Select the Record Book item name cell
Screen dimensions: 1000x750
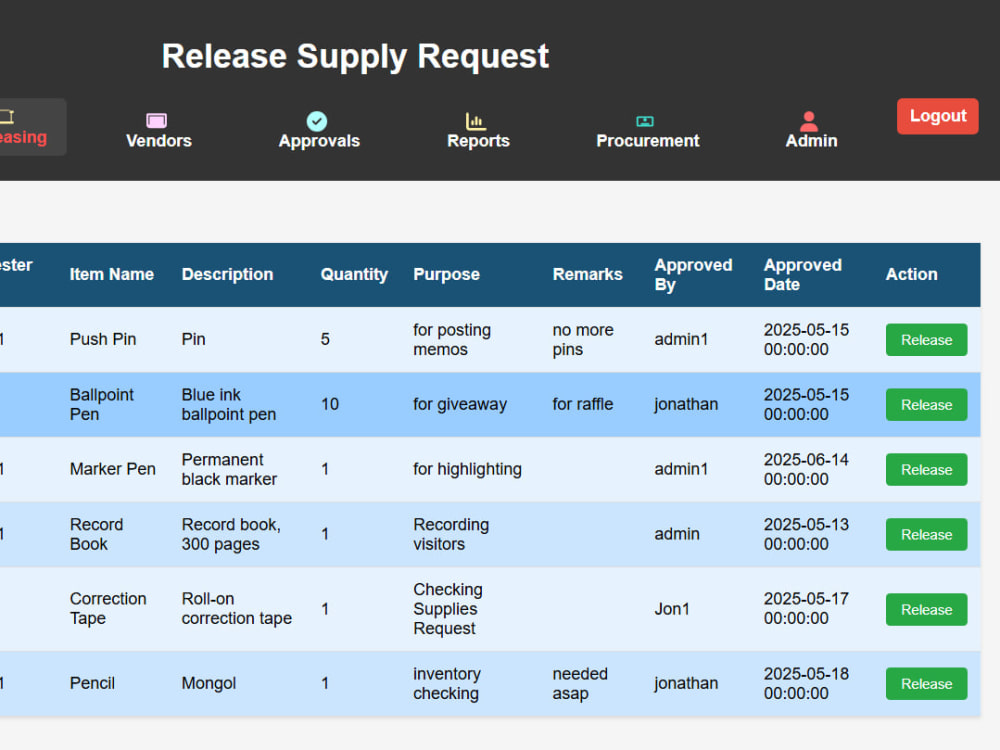(96, 534)
